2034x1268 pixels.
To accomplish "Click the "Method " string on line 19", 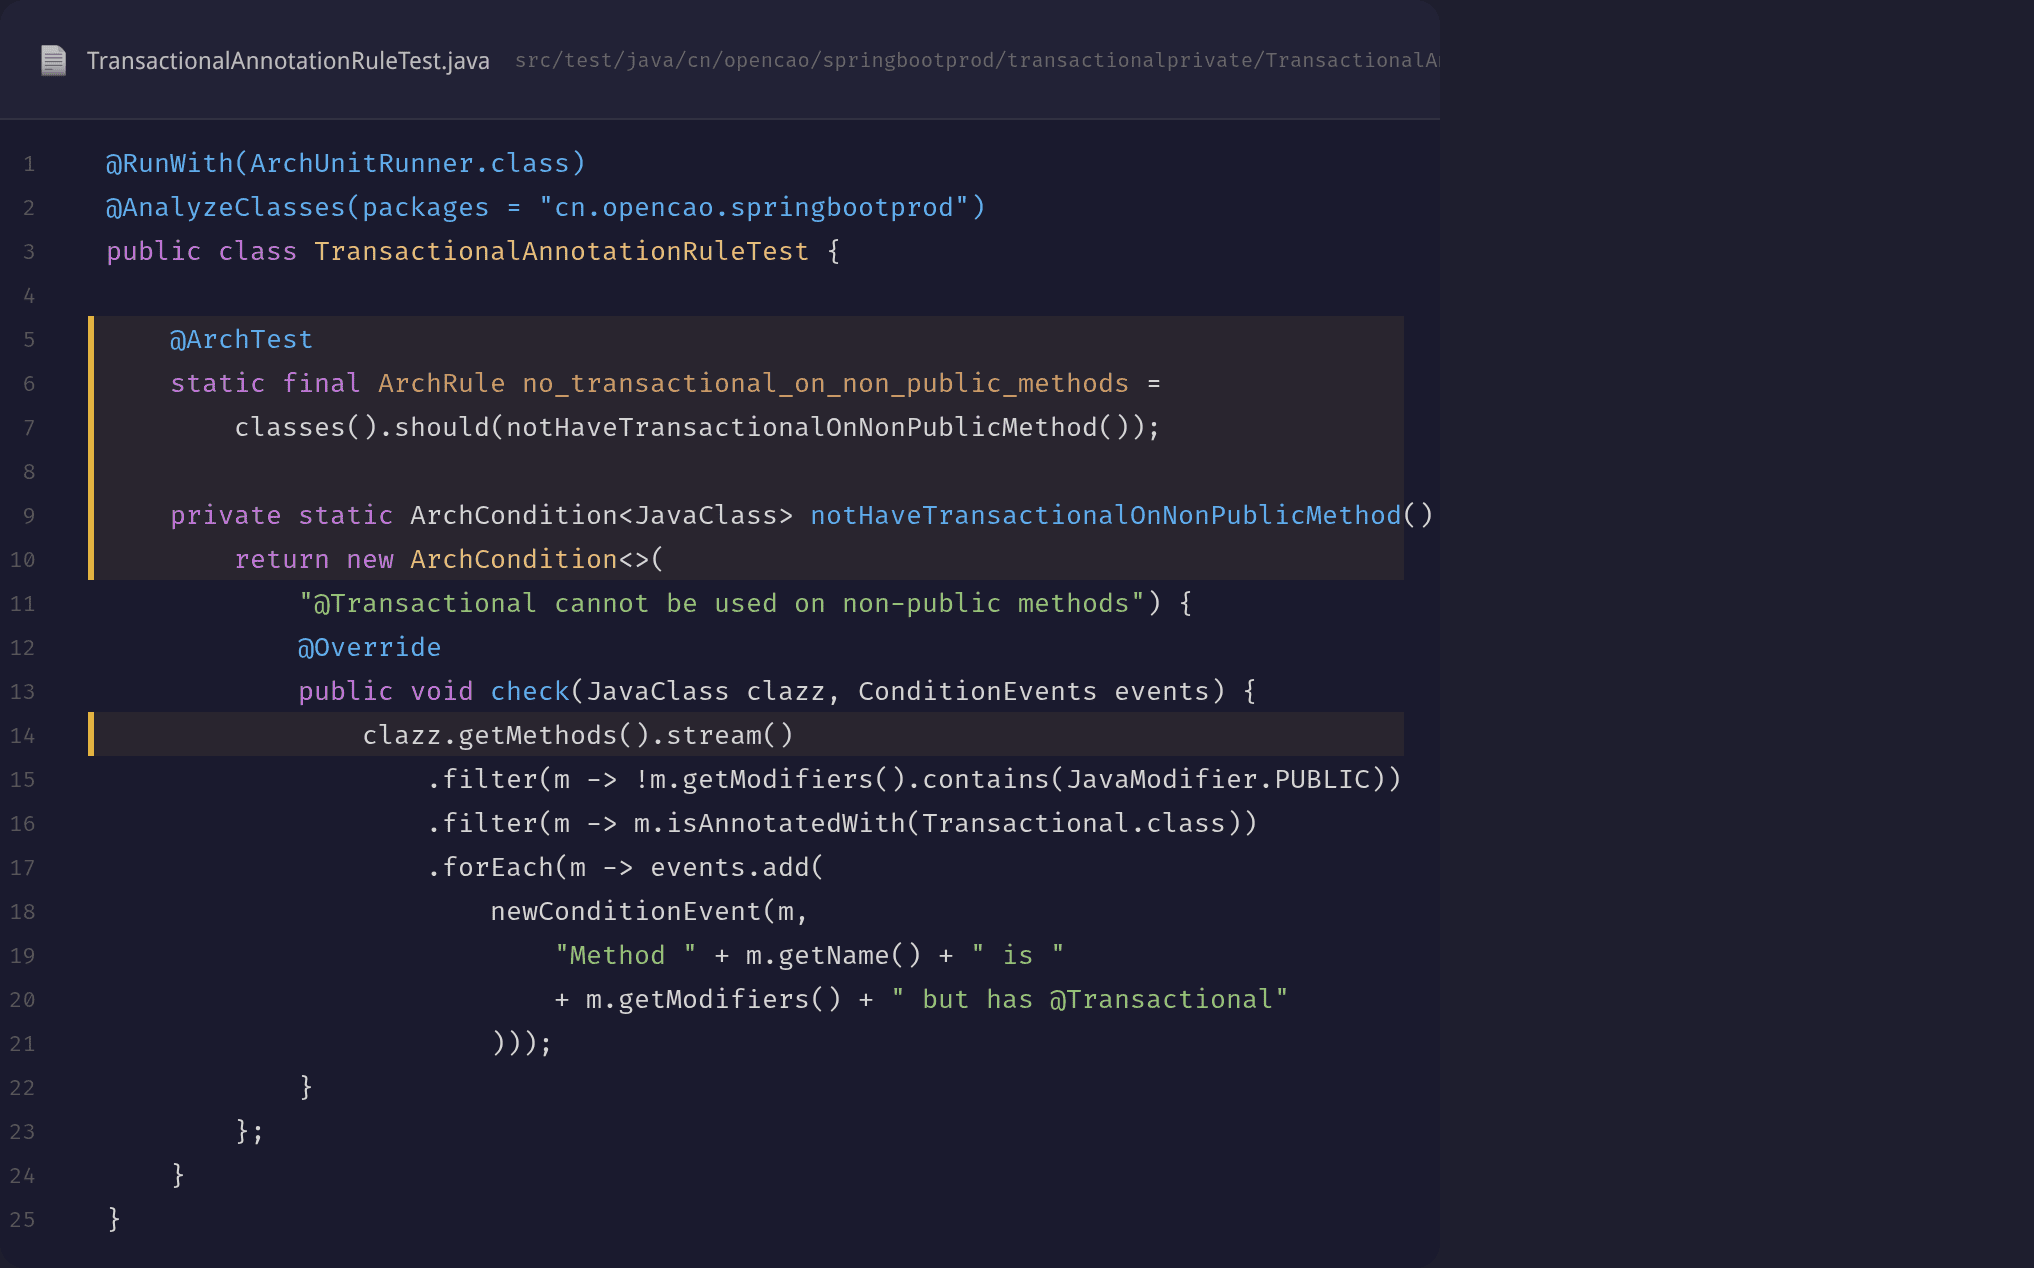I will click(626, 956).
